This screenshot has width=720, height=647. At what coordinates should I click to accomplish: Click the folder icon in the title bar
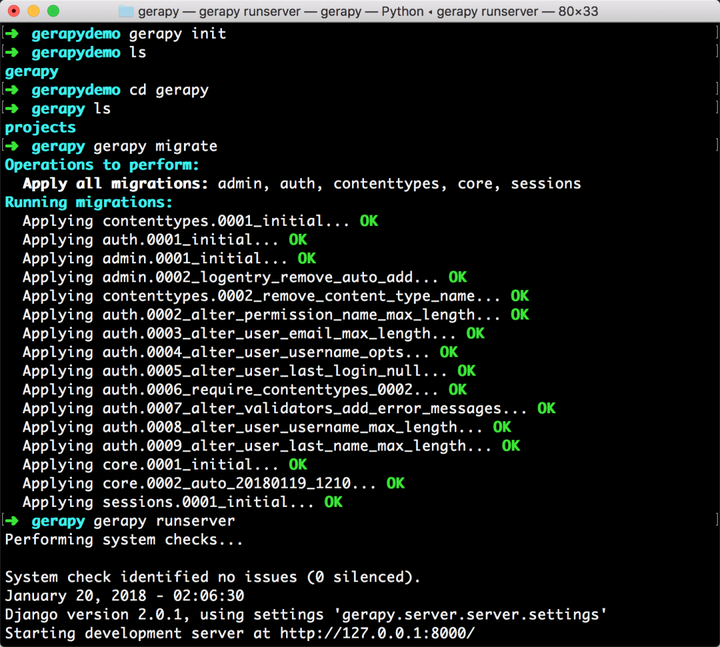126,11
